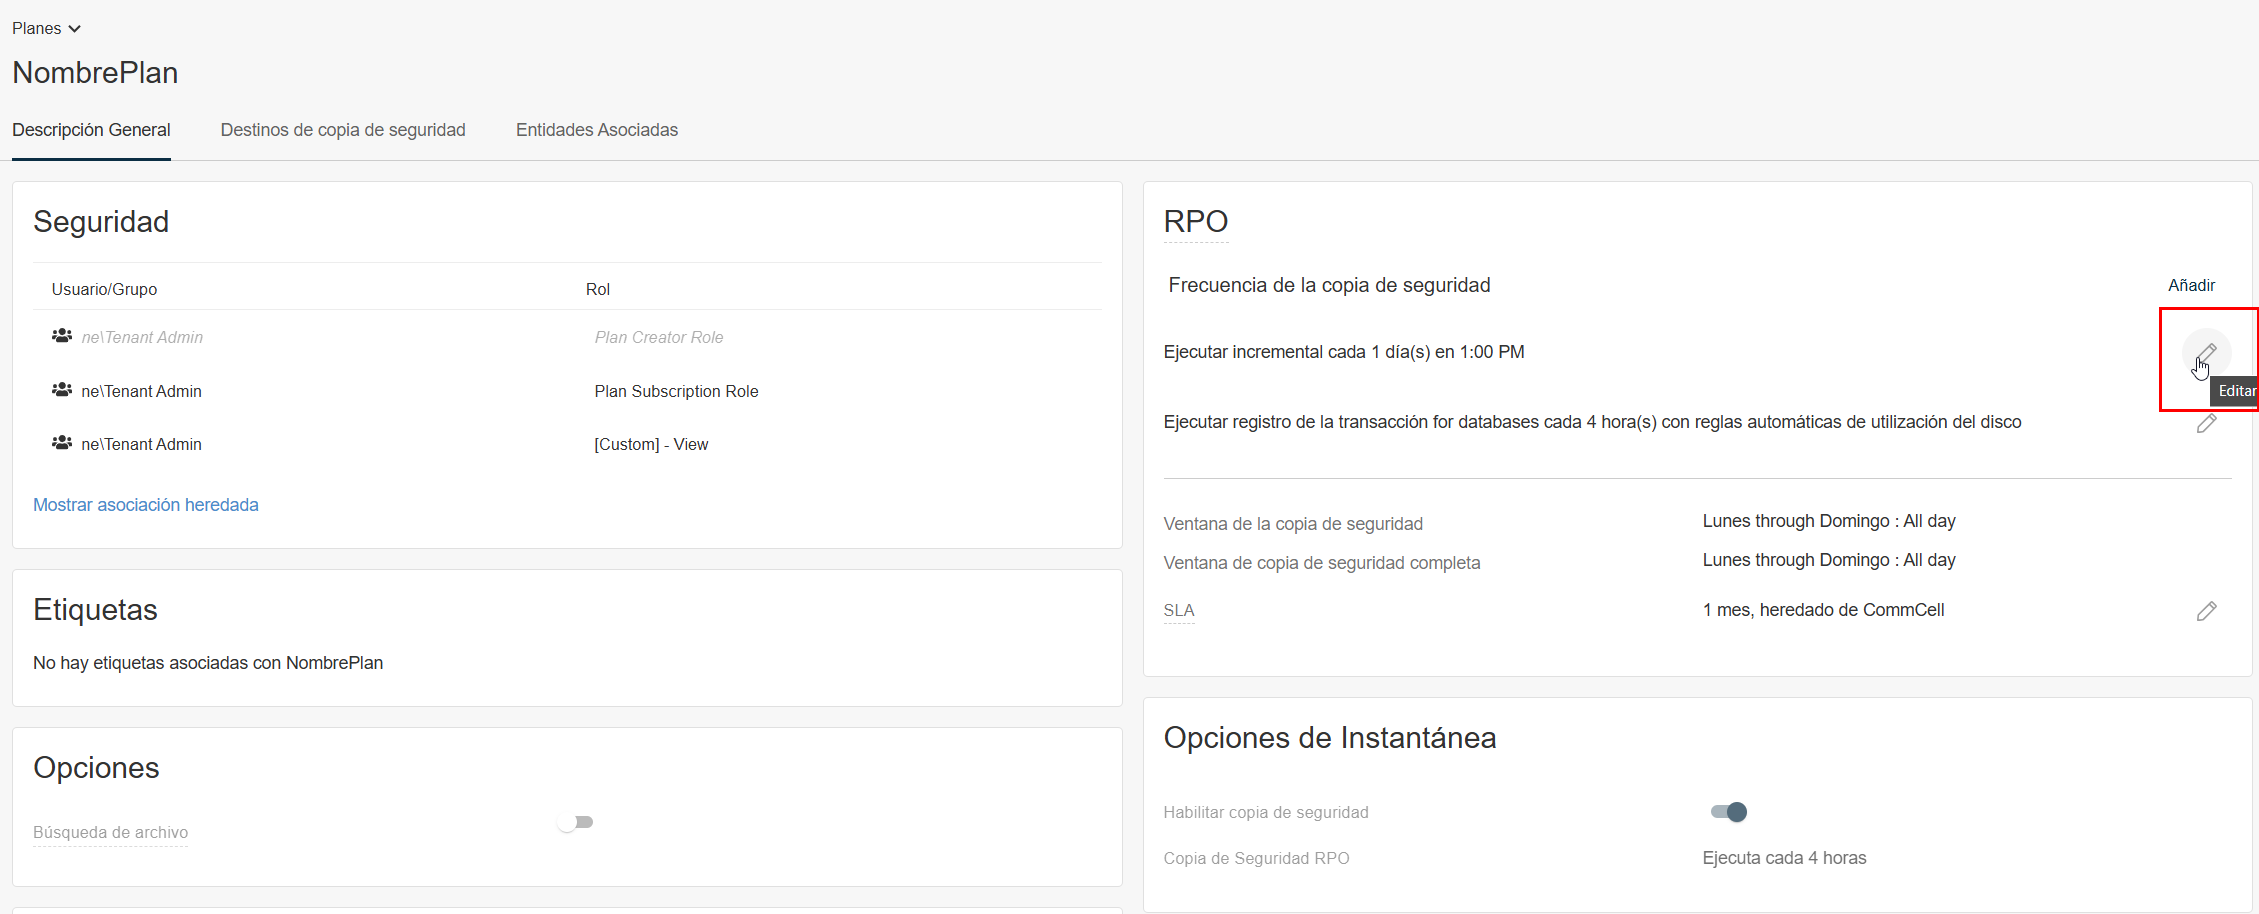Click the Búsqueda de archivo label
The height and width of the screenshot is (914, 2259).
pyautogui.click(x=110, y=832)
